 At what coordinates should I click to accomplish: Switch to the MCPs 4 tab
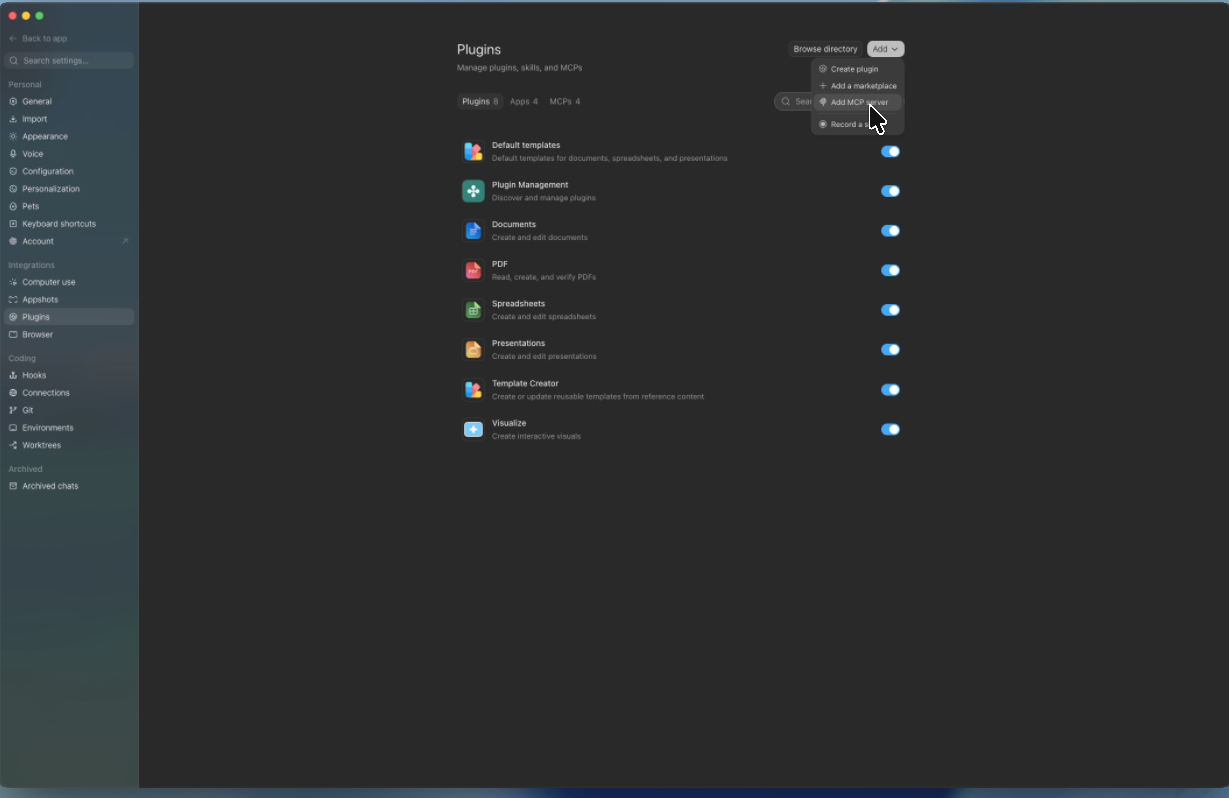click(565, 102)
